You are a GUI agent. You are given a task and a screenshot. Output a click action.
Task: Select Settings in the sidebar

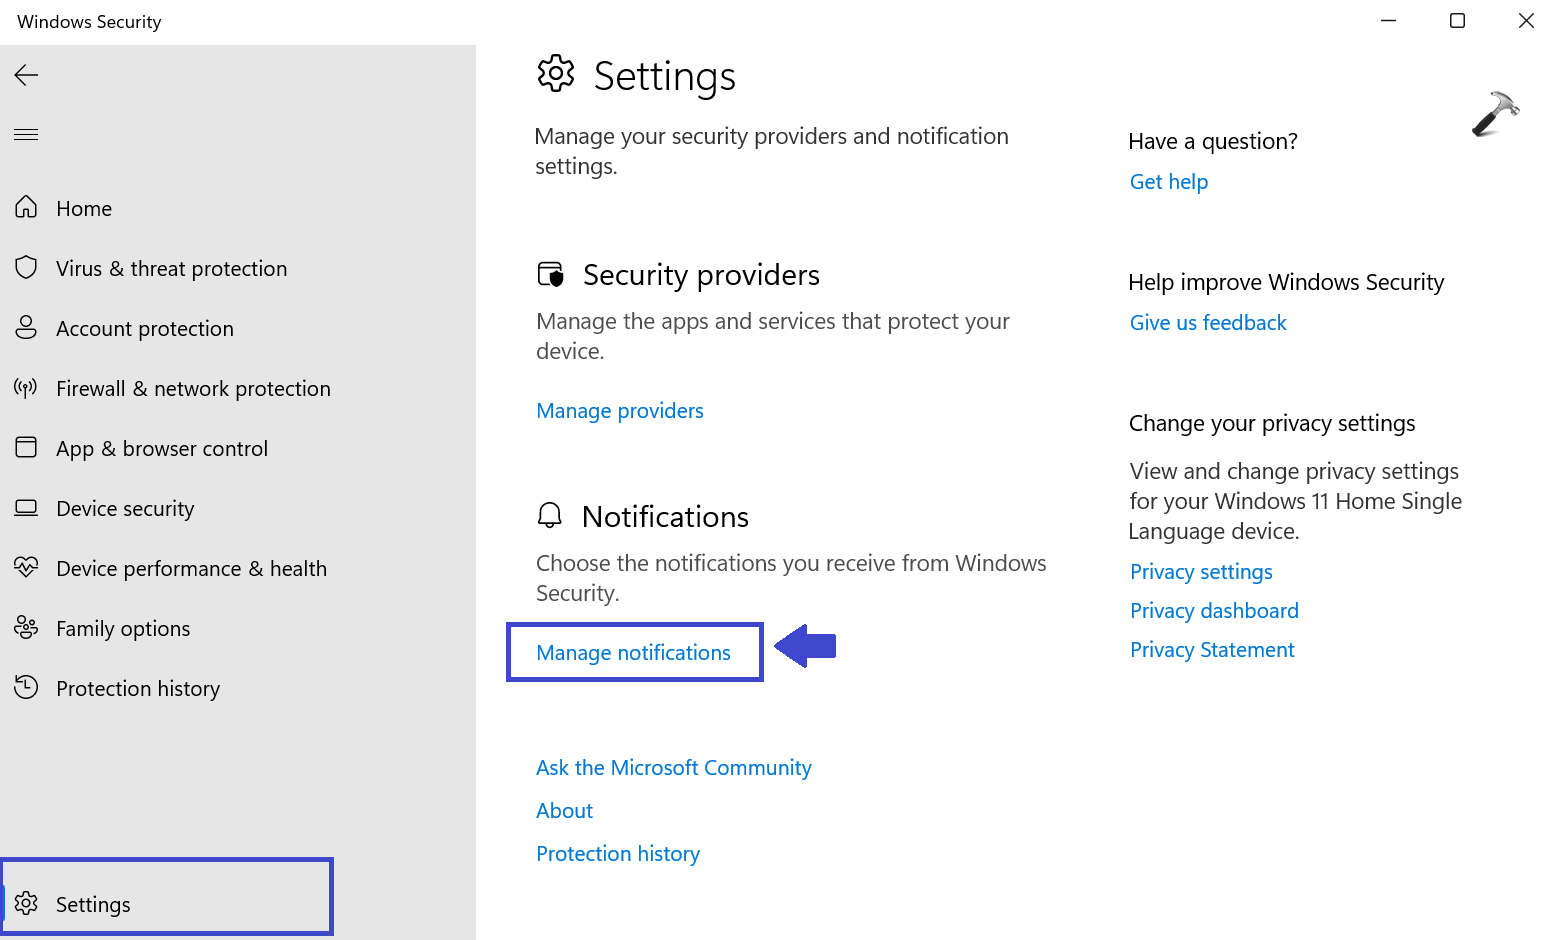pos(93,905)
